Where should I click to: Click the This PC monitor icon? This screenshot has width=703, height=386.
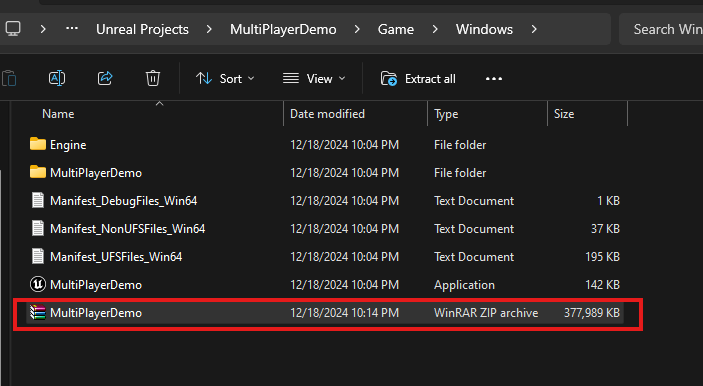pos(13,29)
